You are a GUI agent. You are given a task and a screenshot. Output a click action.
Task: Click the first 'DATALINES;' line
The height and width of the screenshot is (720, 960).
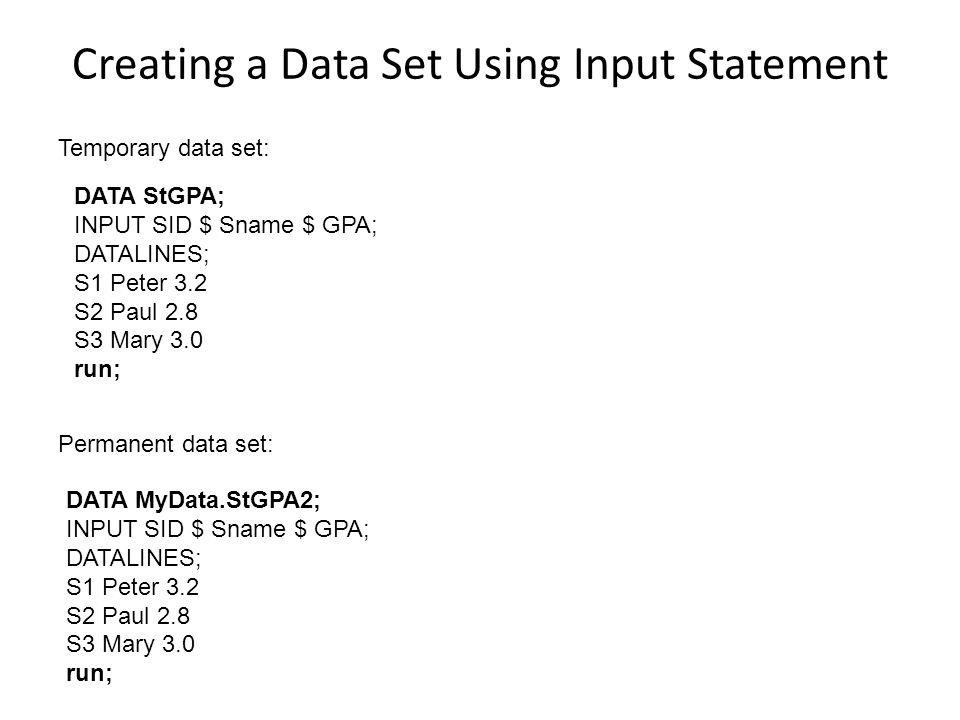(141, 254)
